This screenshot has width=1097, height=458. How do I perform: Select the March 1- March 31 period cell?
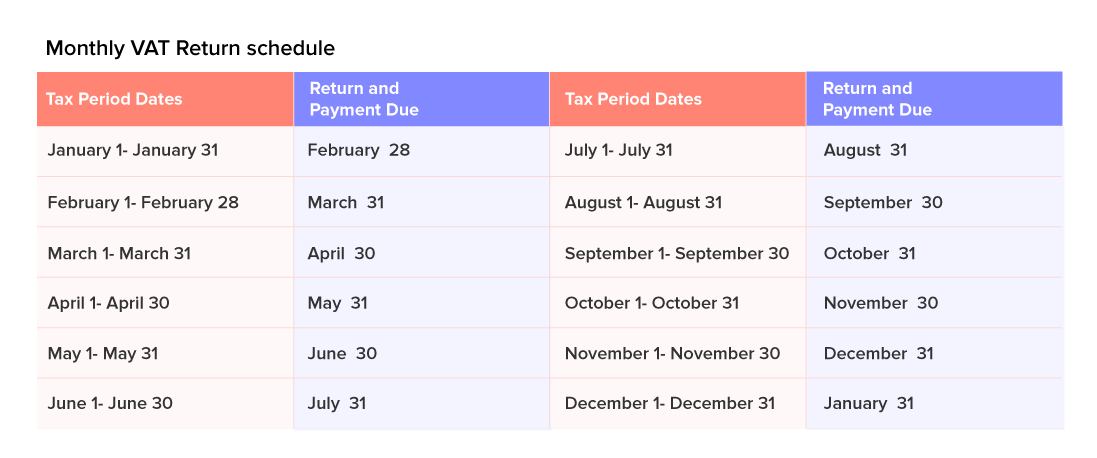[x=119, y=254]
